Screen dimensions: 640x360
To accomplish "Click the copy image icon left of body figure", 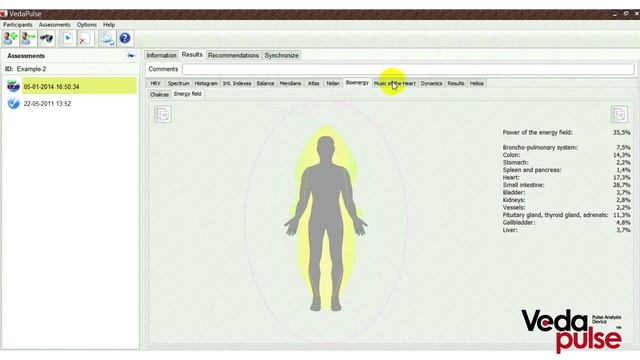I will click(x=163, y=114).
